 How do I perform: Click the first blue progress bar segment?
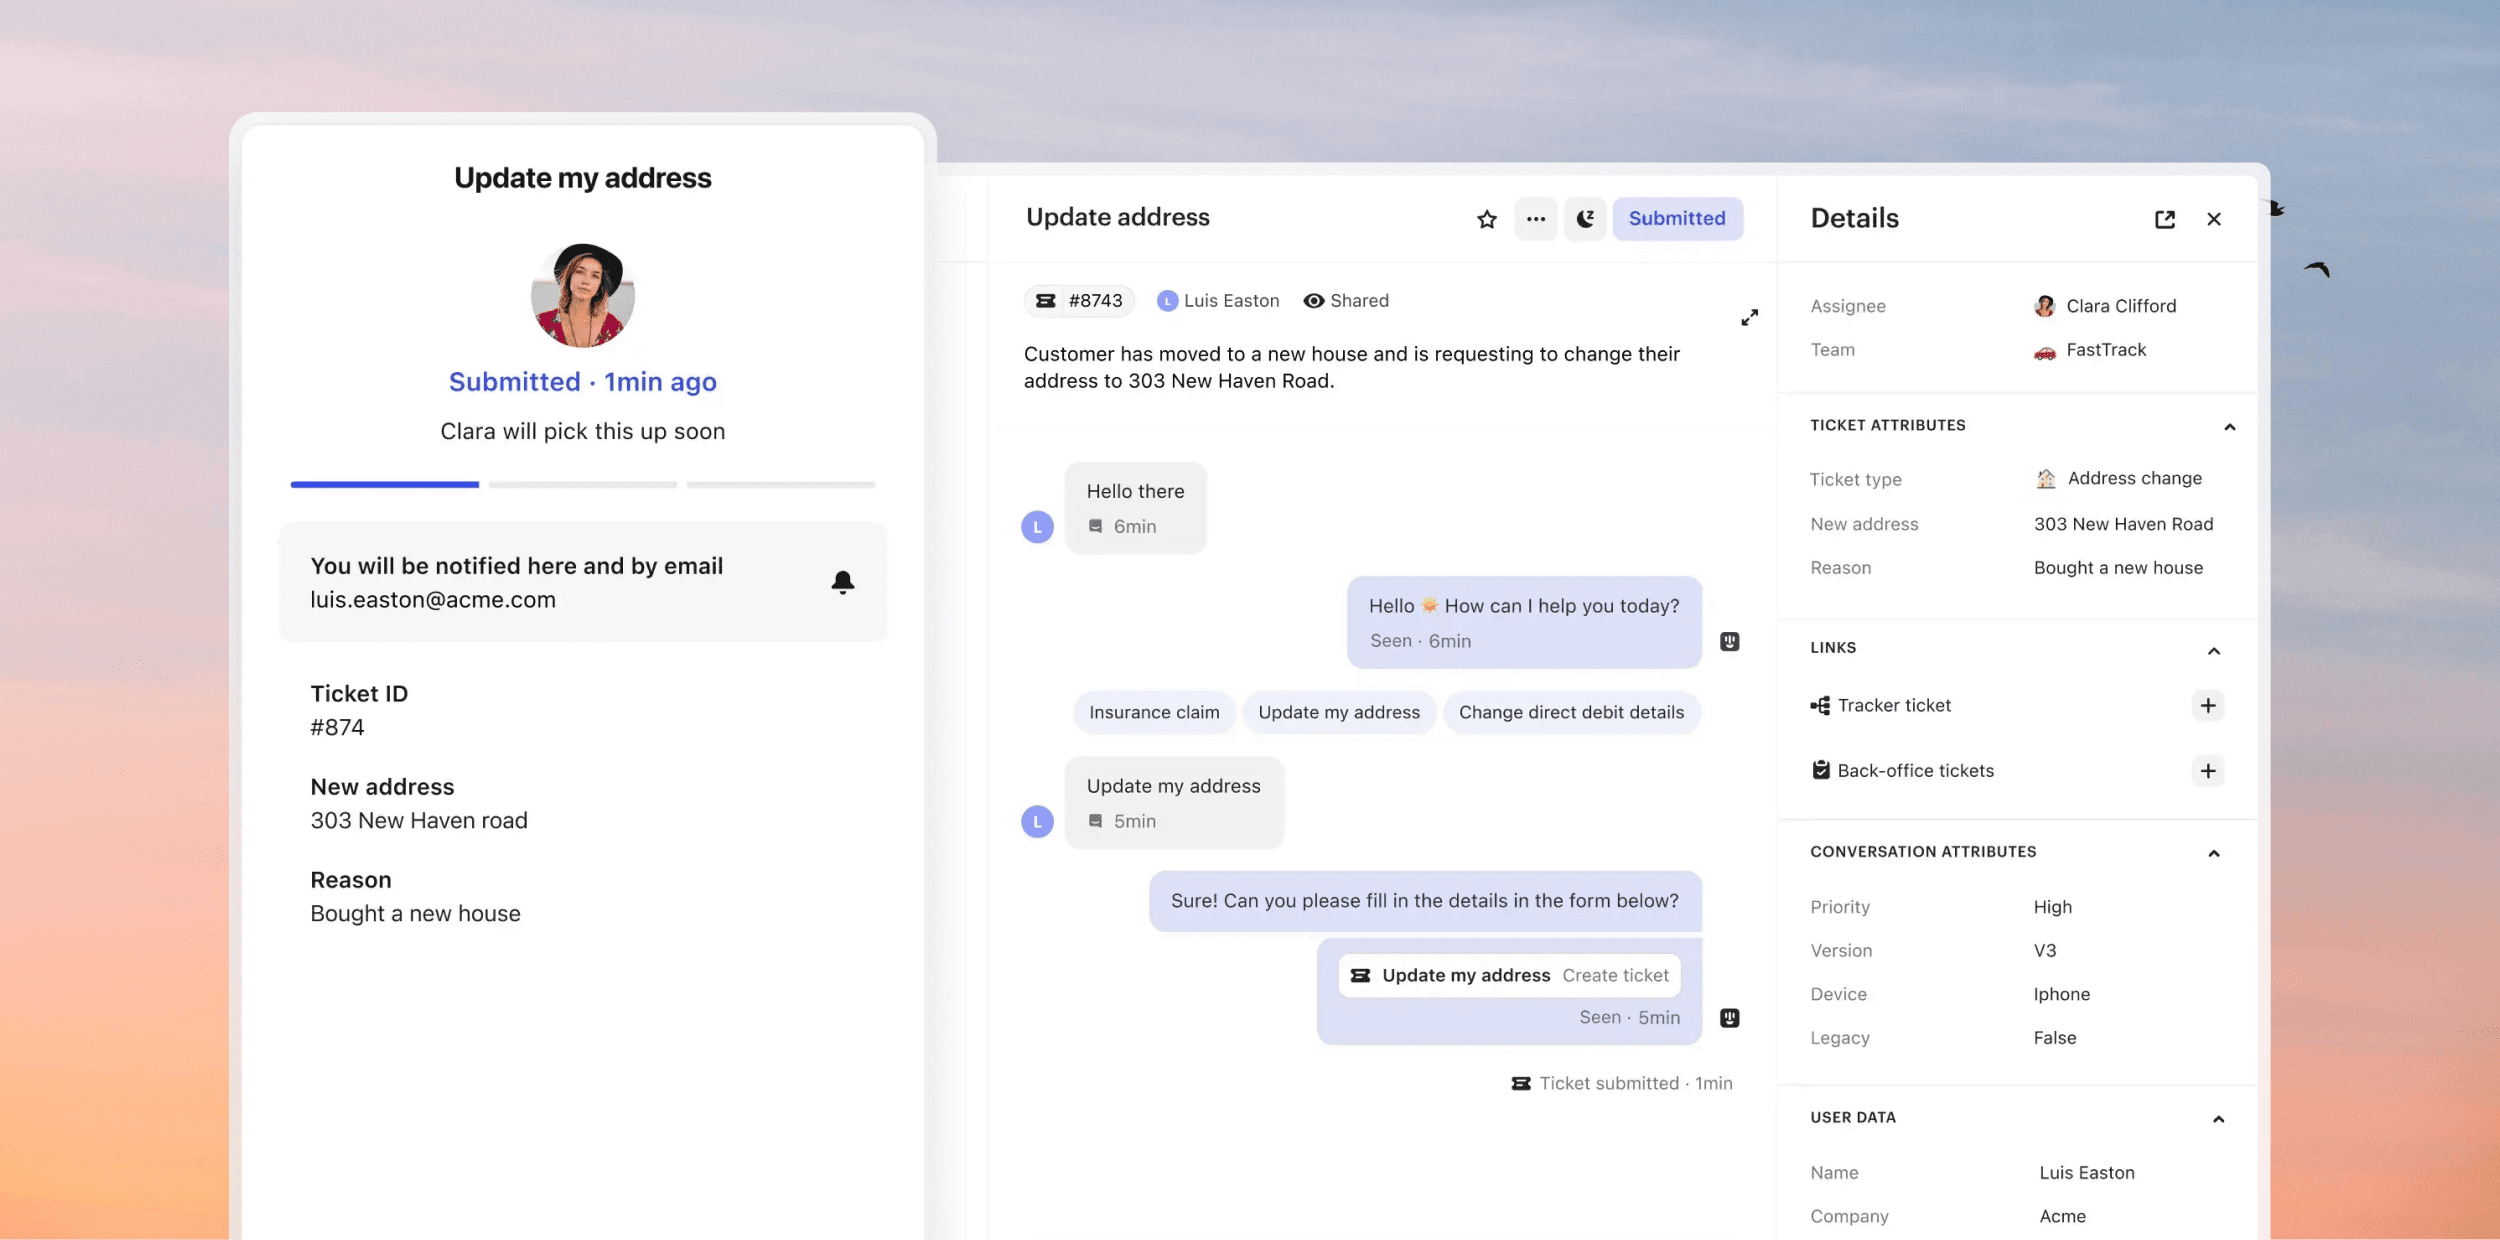point(385,484)
